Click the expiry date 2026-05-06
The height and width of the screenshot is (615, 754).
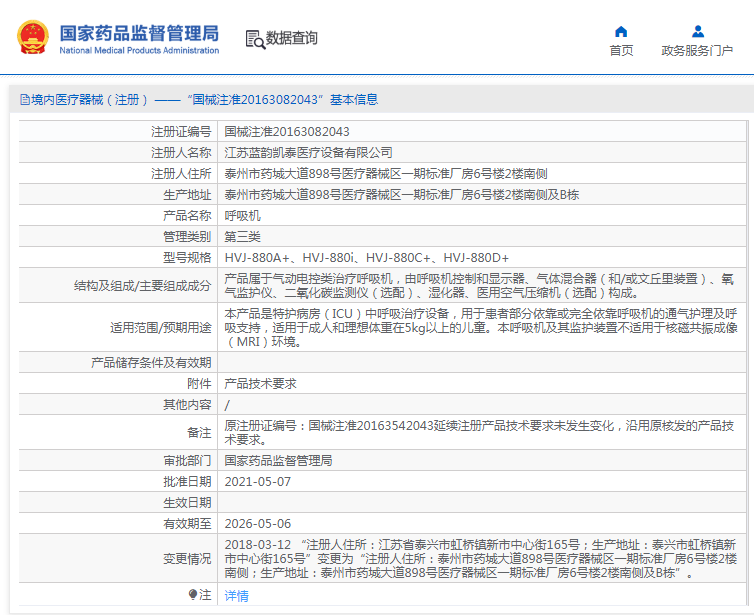257,523
